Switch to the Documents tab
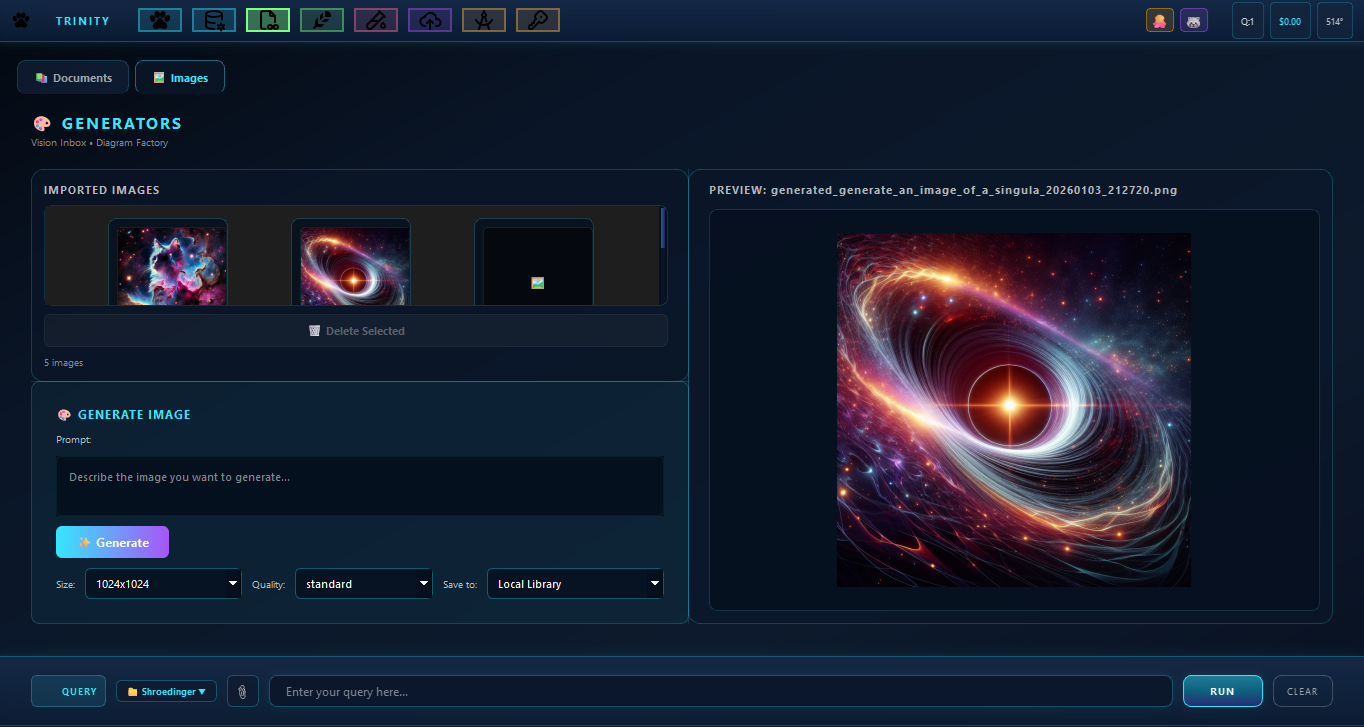The width and height of the screenshot is (1364, 727). [72, 76]
